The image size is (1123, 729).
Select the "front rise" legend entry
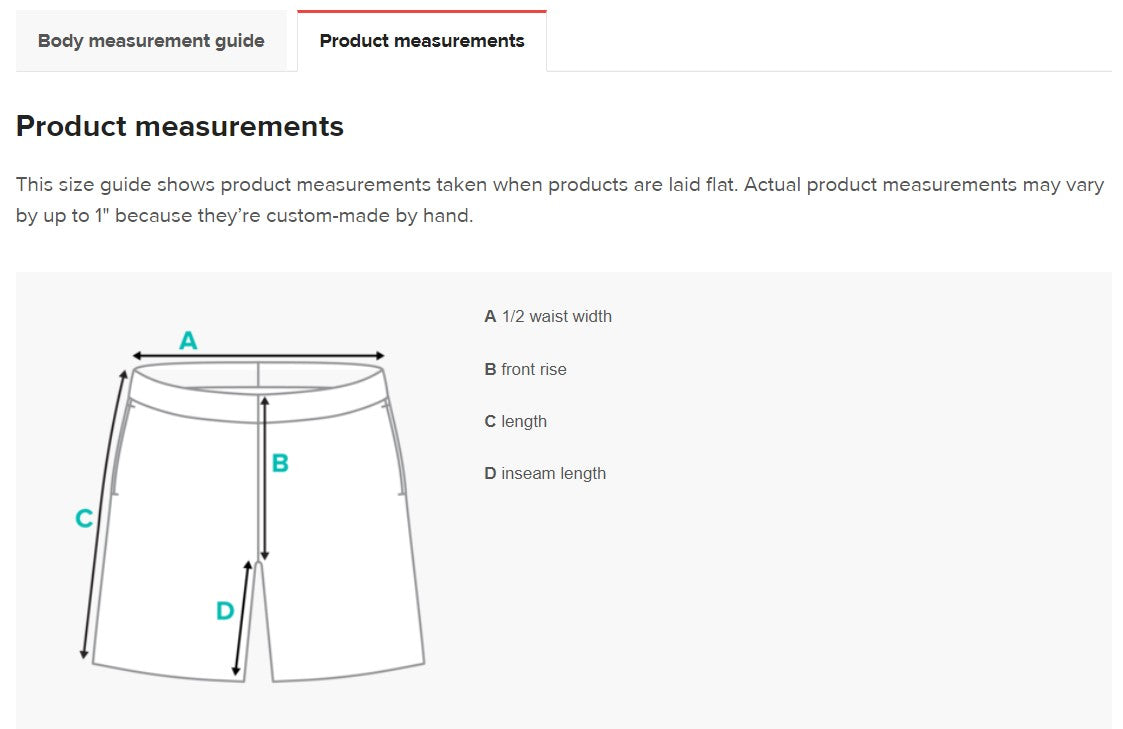(x=525, y=369)
